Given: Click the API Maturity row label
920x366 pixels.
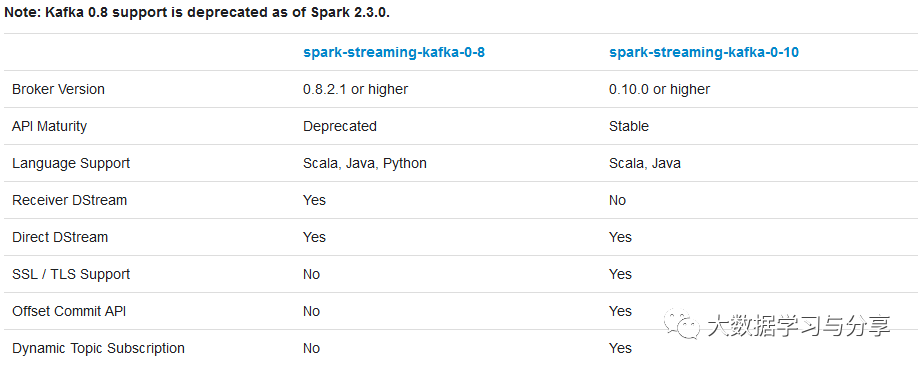Looking at the screenshot, I should coord(49,126).
